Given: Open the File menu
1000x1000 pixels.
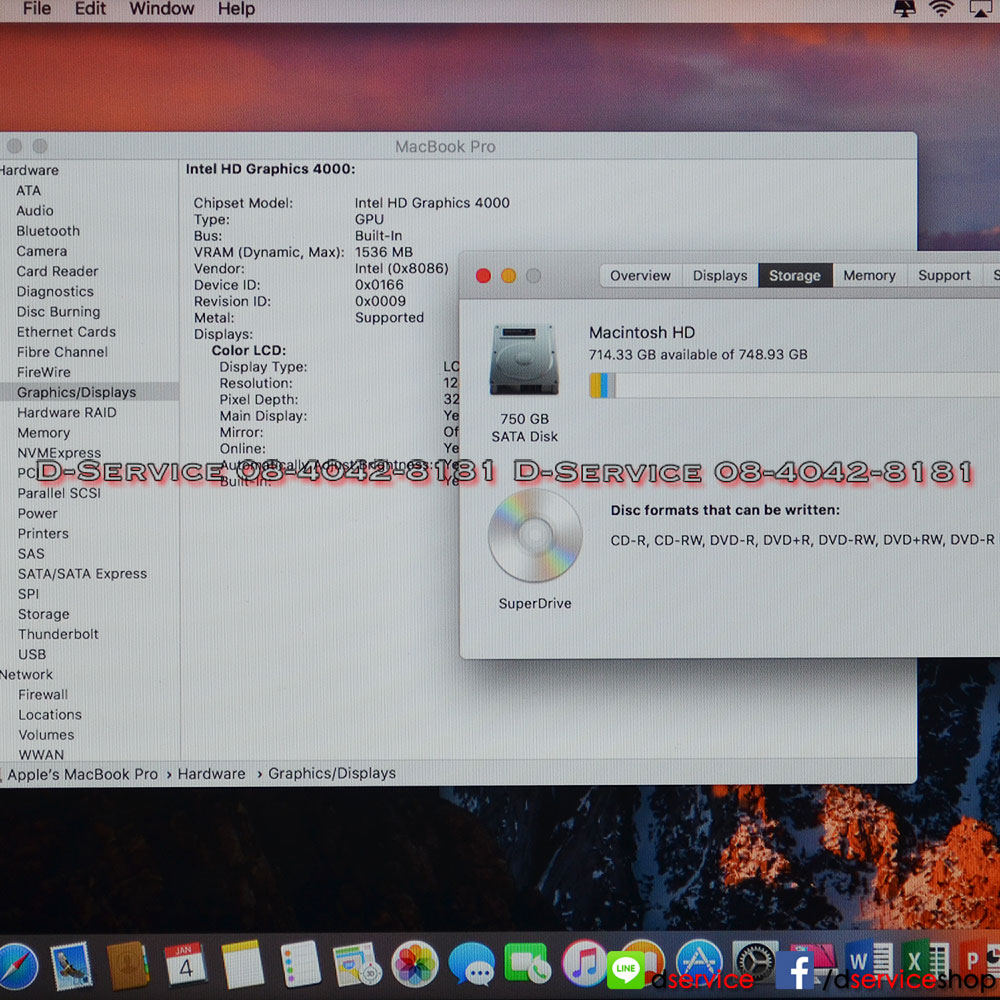Looking at the screenshot, I should click(37, 9).
